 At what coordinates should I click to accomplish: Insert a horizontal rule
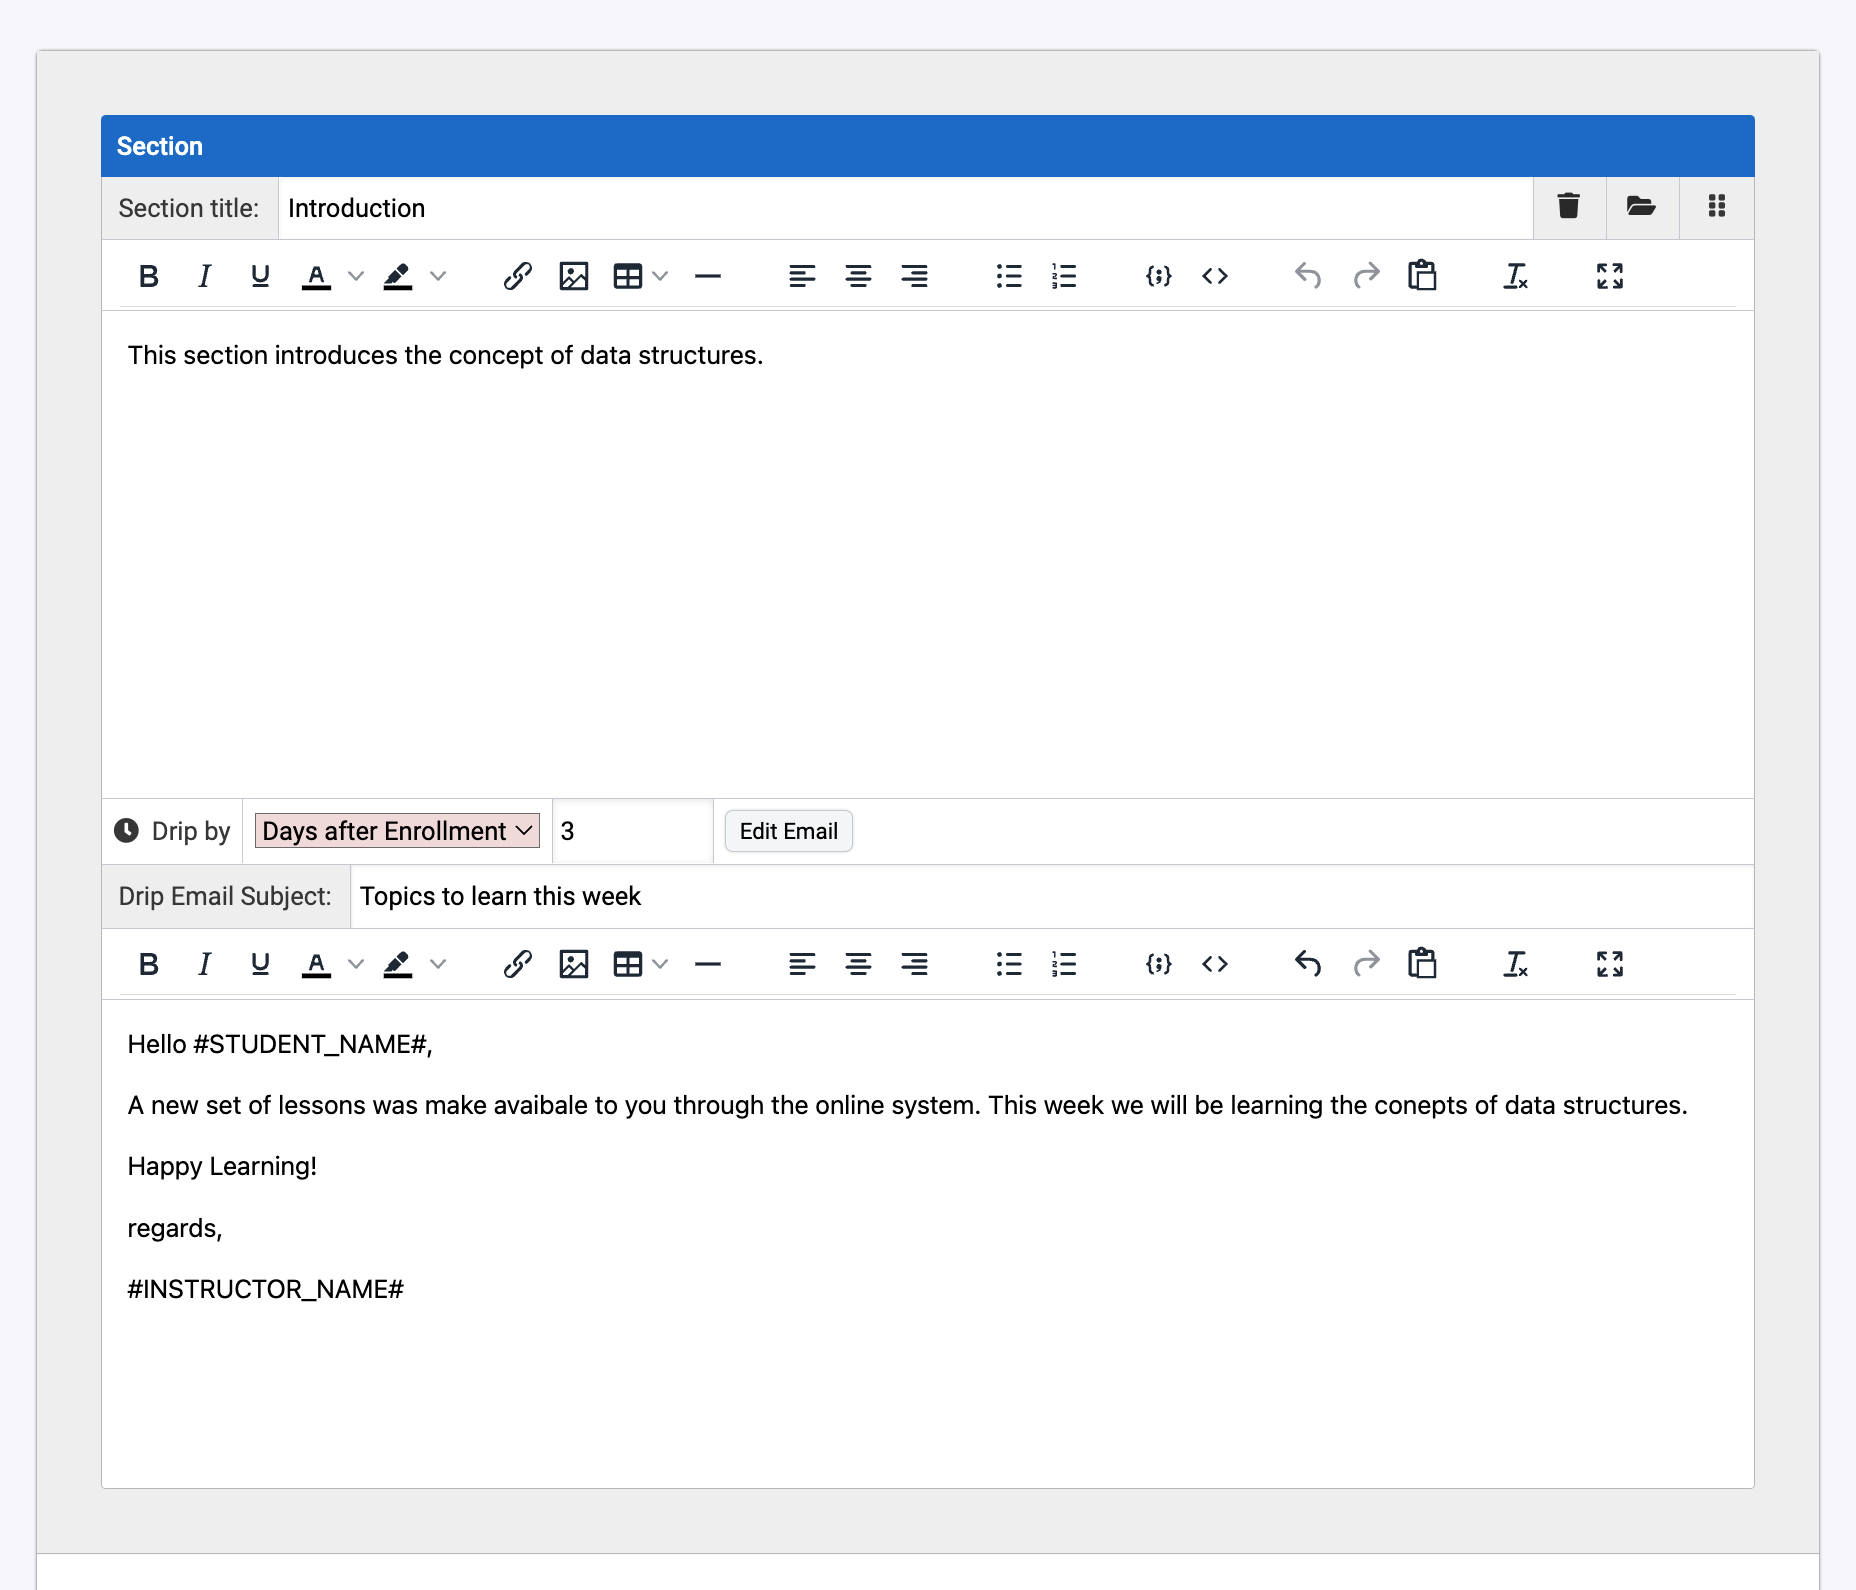(708, 276)
